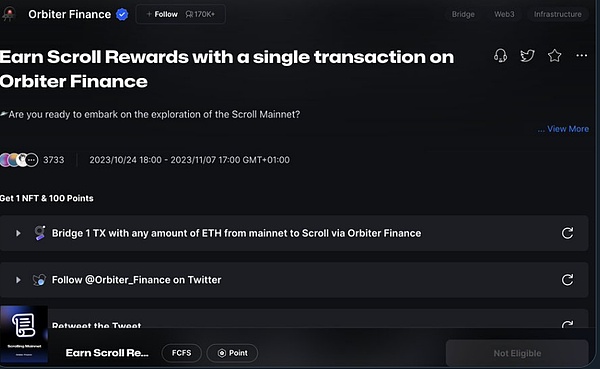The image size is (600, 369).
Task: Click the headset support icon
Action: click(500, 56)
